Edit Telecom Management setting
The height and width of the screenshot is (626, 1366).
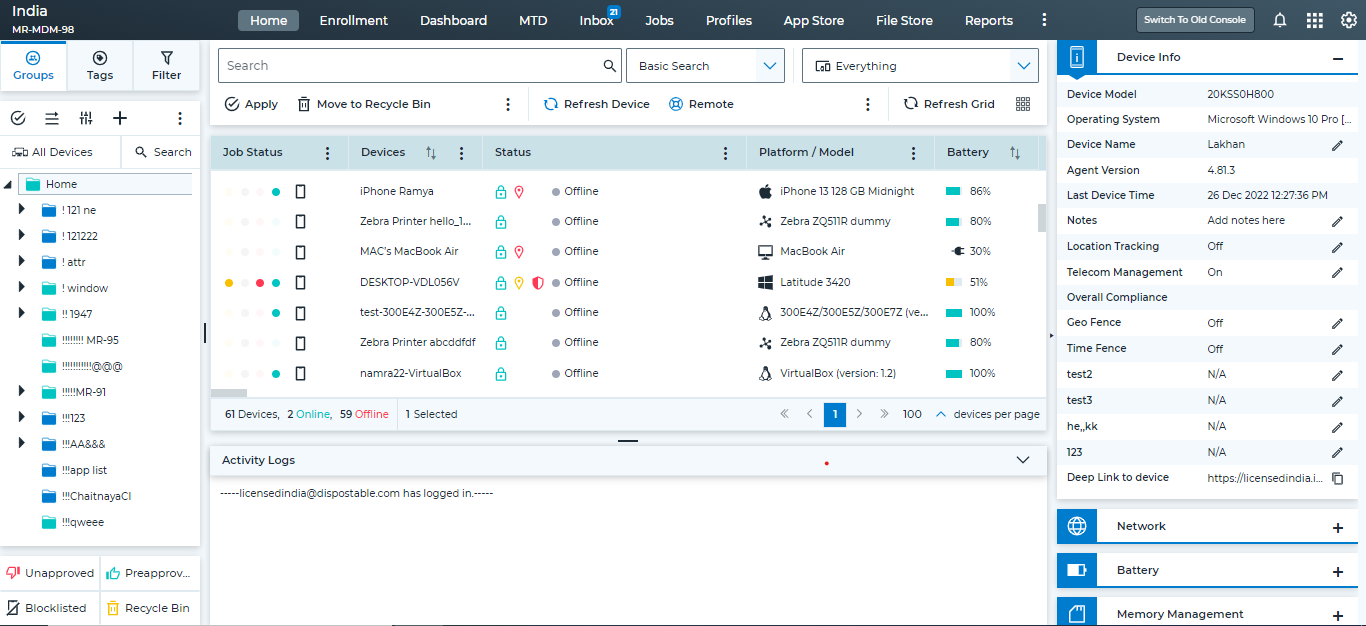[1337, 273]
